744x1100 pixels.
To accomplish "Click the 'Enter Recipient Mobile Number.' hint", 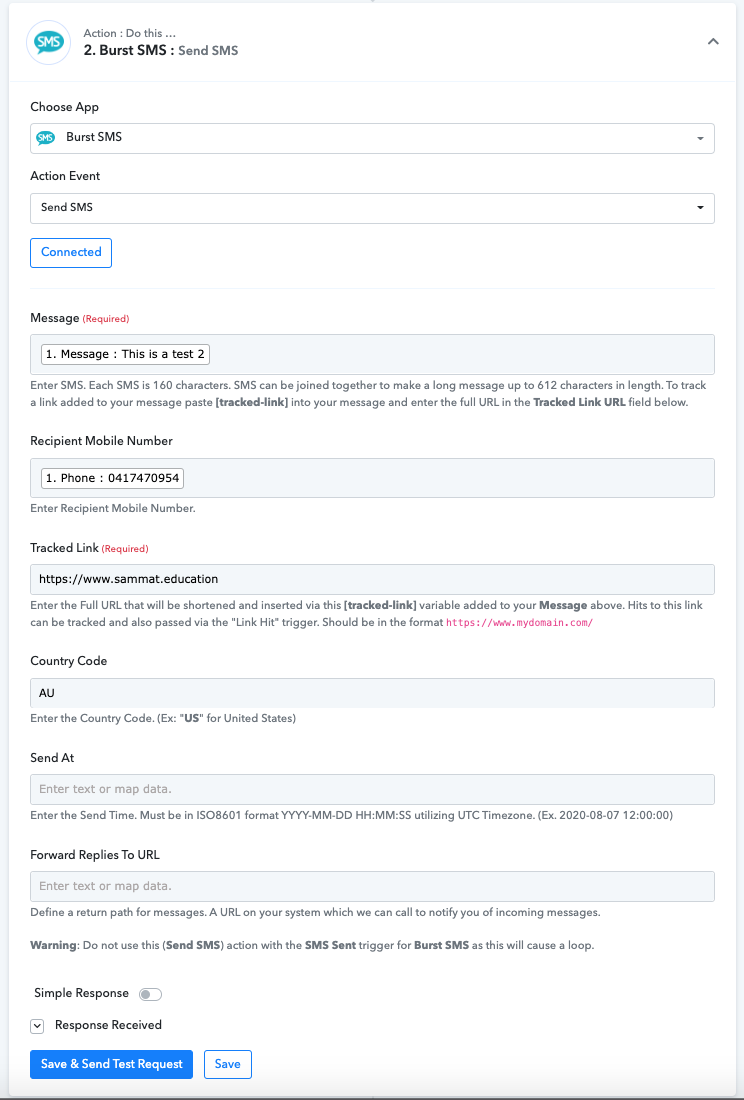I will tap(113, 509).
